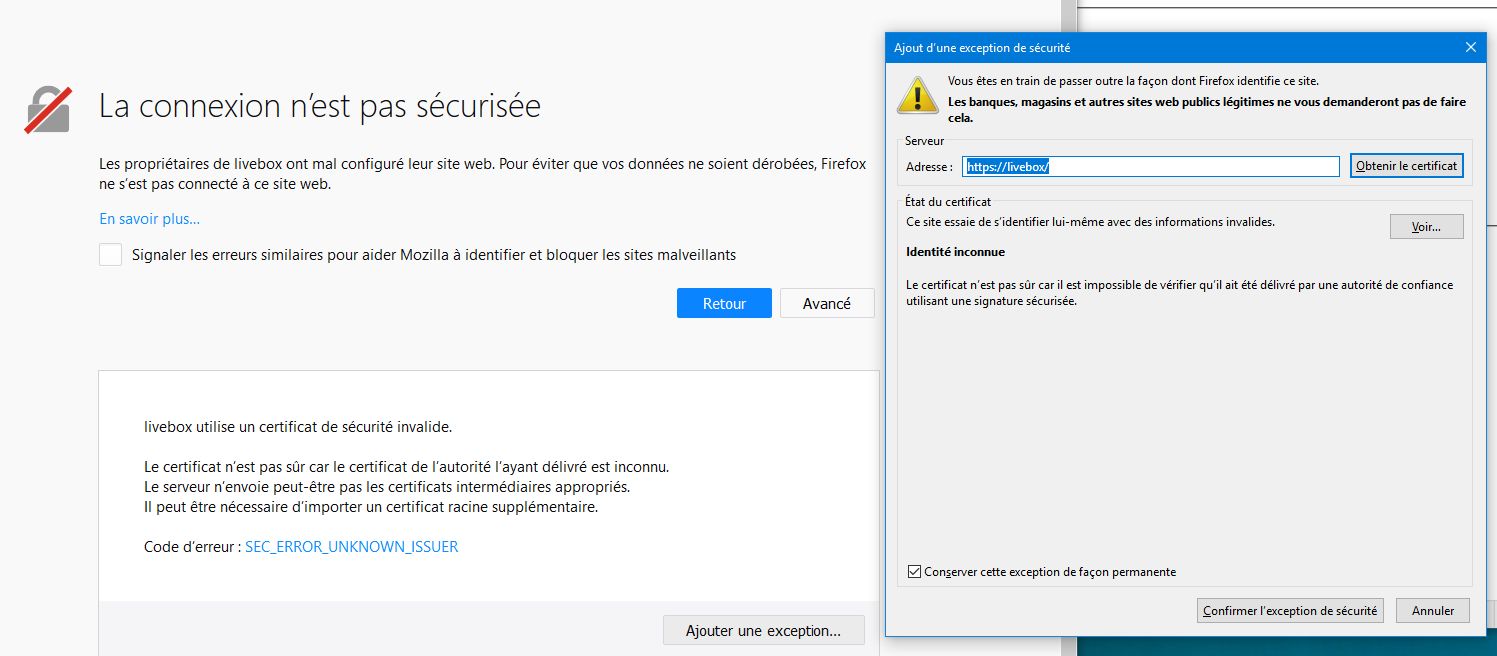
Task: Click the broken padlock insecure connection icon
Action: click(48, 109)
